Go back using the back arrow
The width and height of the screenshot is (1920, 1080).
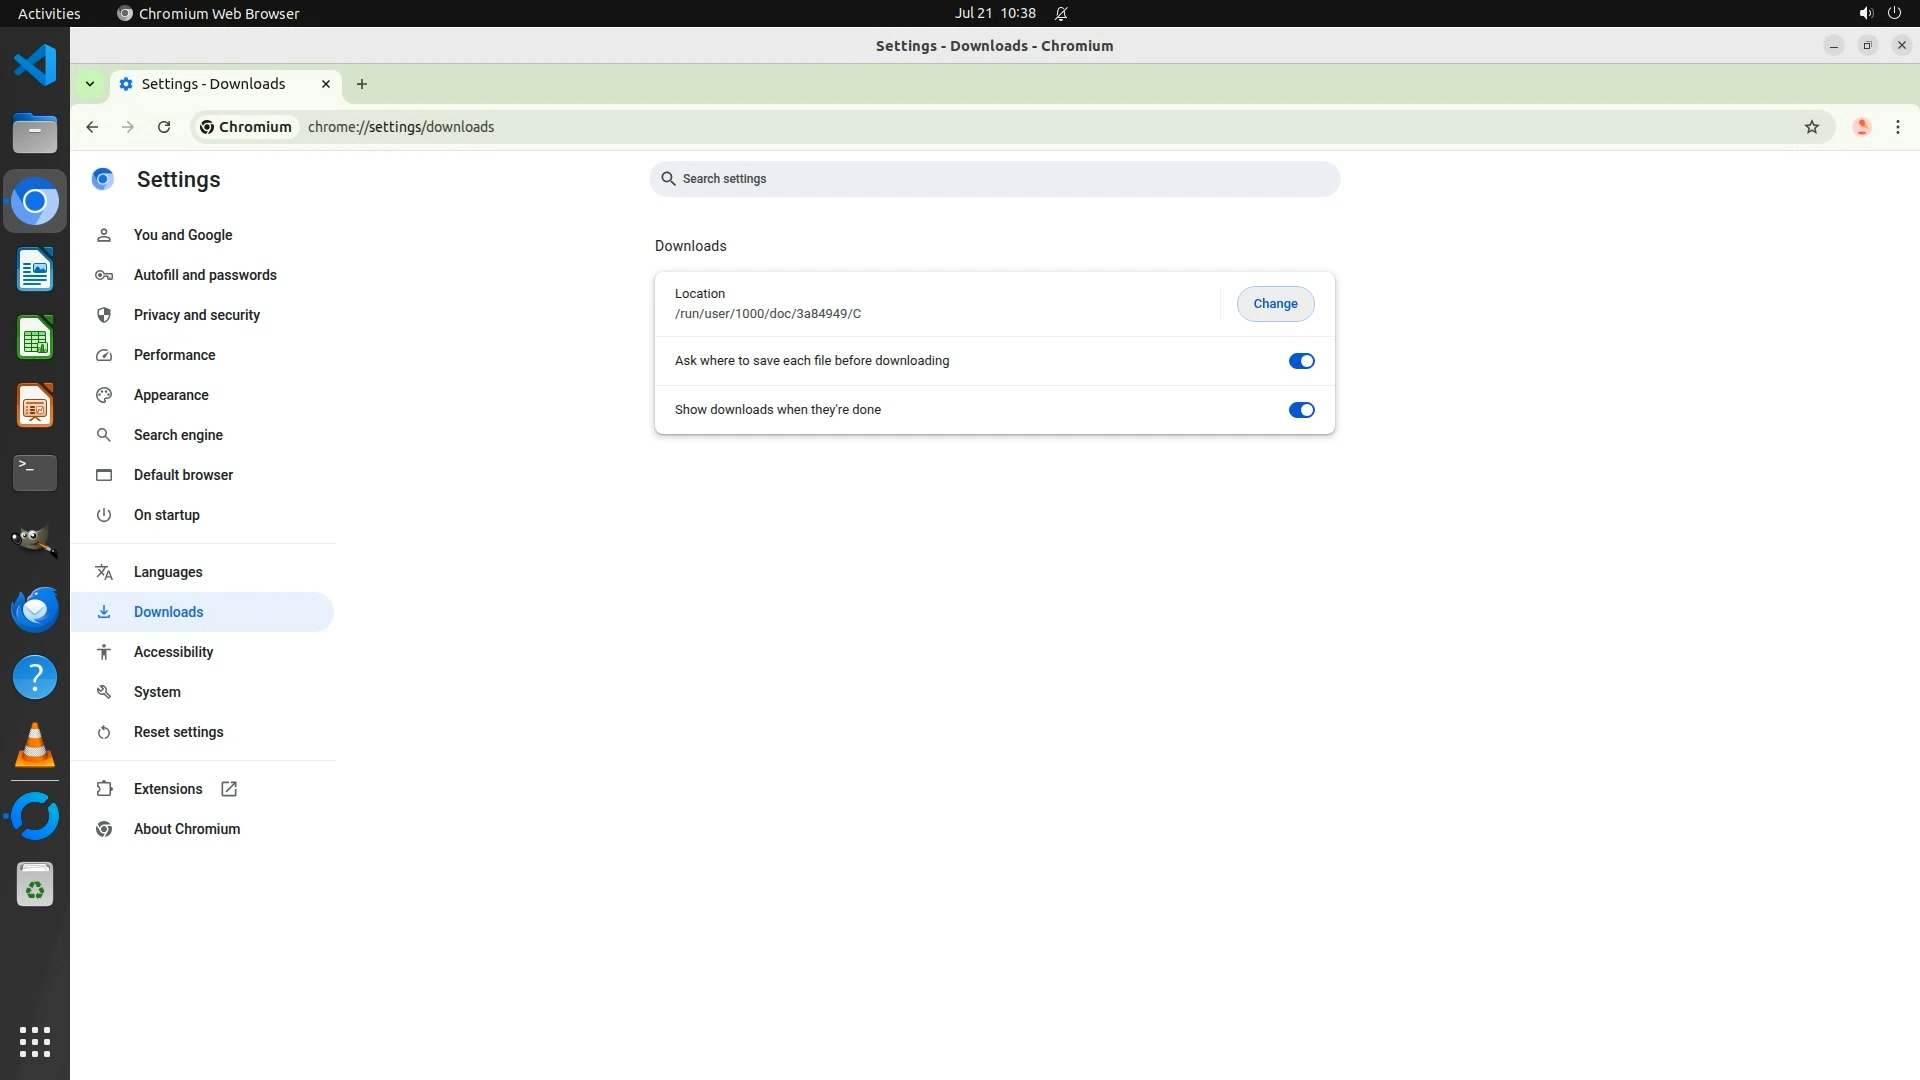(x=92, y=127)
